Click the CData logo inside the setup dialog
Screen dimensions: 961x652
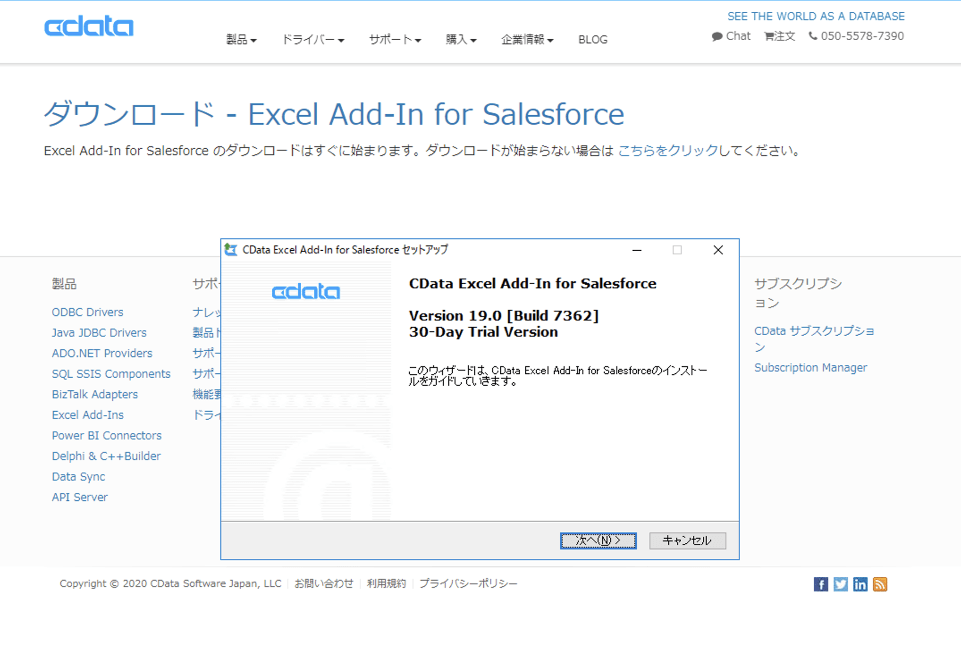click(x=306, y=292)
